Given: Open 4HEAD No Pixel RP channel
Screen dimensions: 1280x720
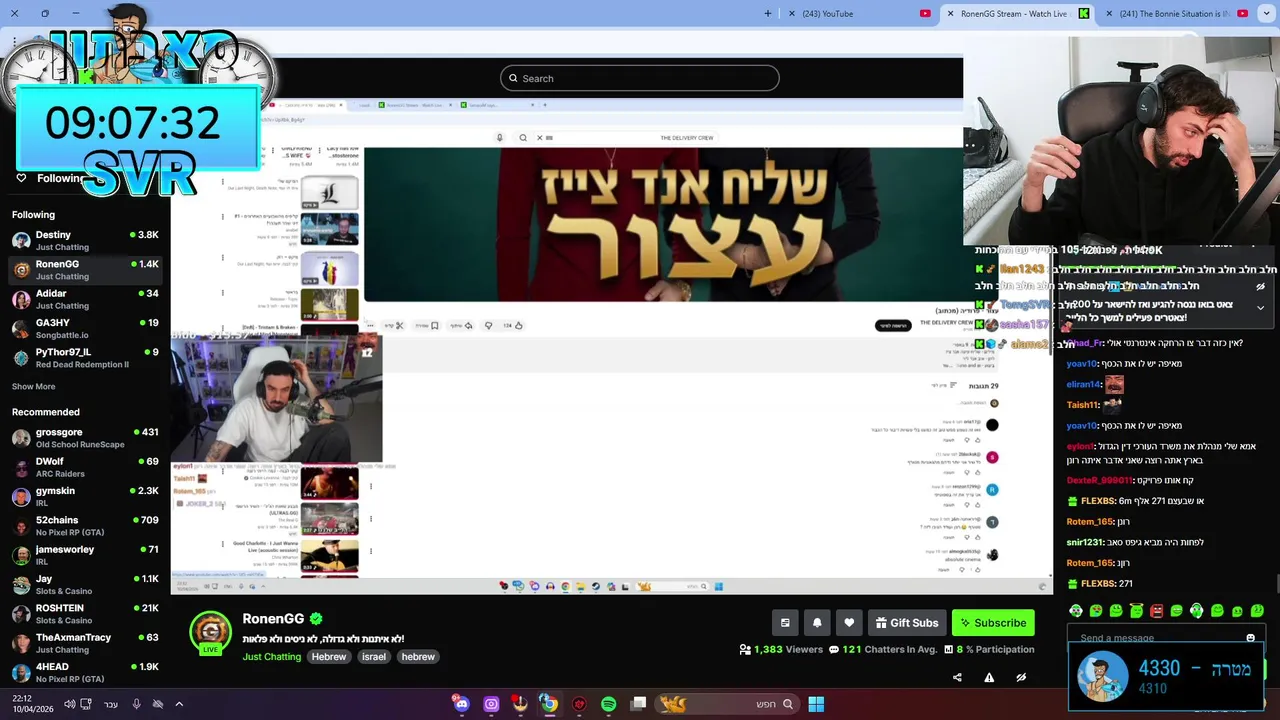Looking at the screenshot, I should [85, 672].
